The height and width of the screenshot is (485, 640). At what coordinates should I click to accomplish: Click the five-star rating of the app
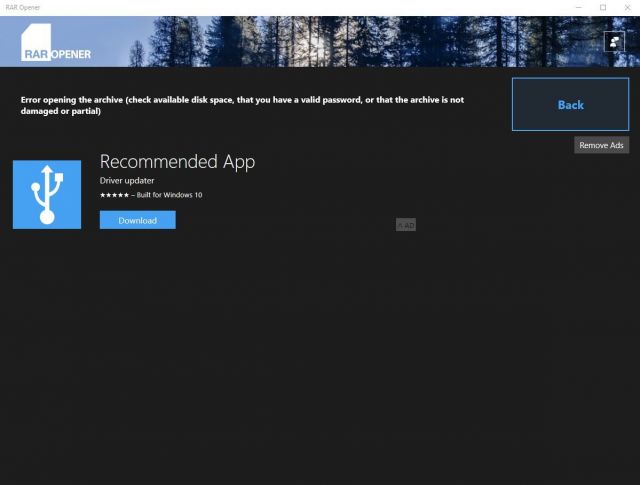click(x=114, y=195)
